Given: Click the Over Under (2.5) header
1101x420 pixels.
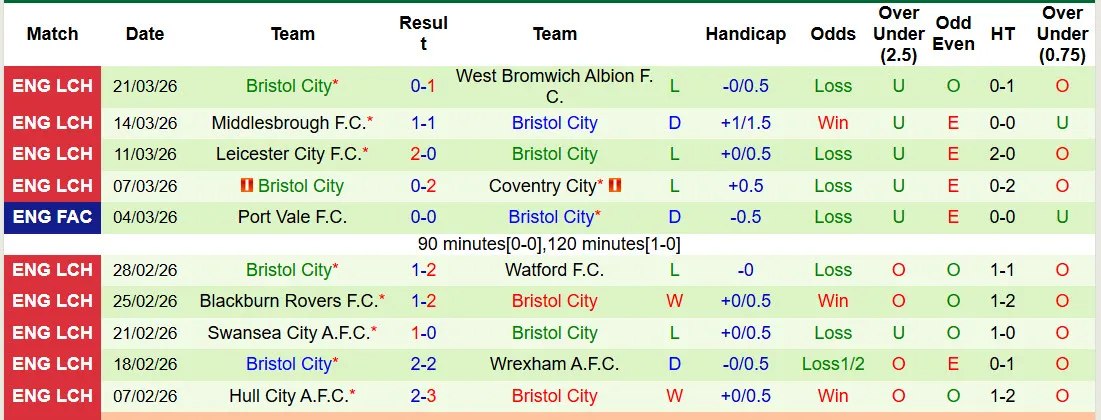Looking at the screenshot, I should [x=898, y=34].
